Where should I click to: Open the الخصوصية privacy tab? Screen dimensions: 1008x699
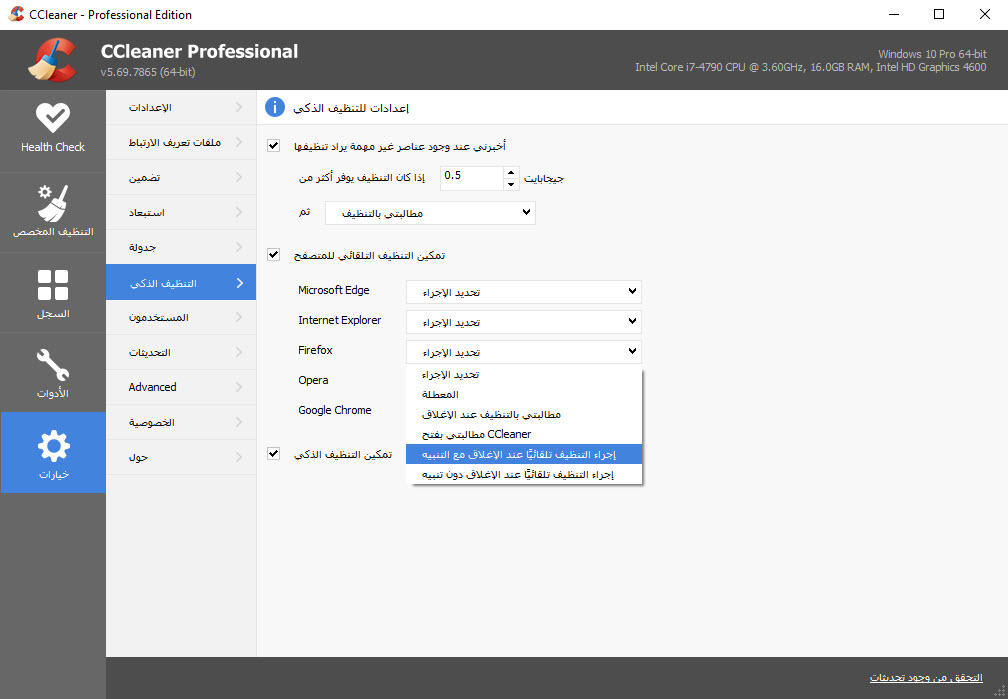coord(181,422)
